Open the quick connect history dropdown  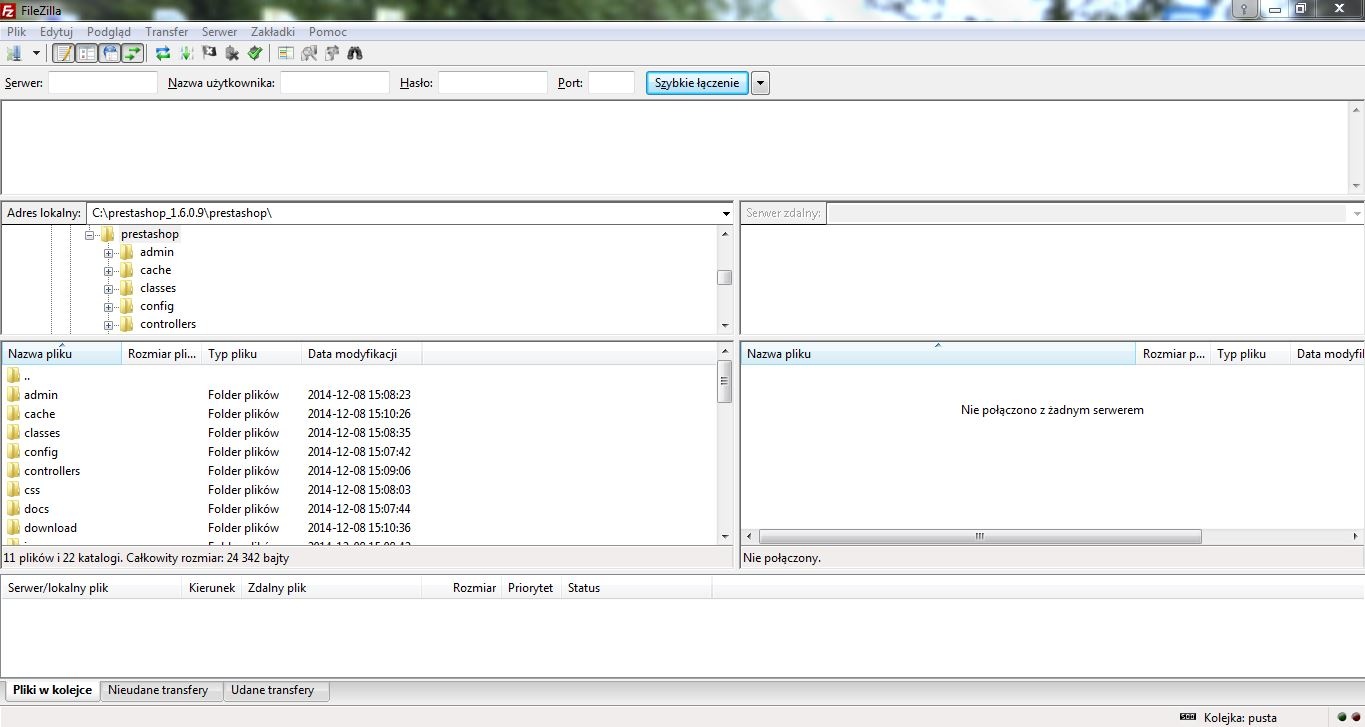[x=760, y=83]
